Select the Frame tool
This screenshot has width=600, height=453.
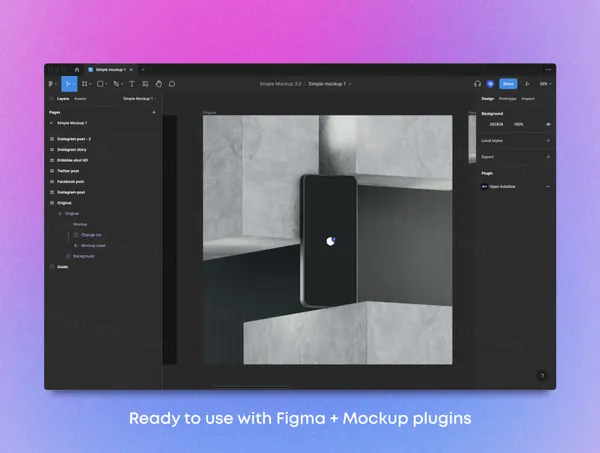coord(86,84)
